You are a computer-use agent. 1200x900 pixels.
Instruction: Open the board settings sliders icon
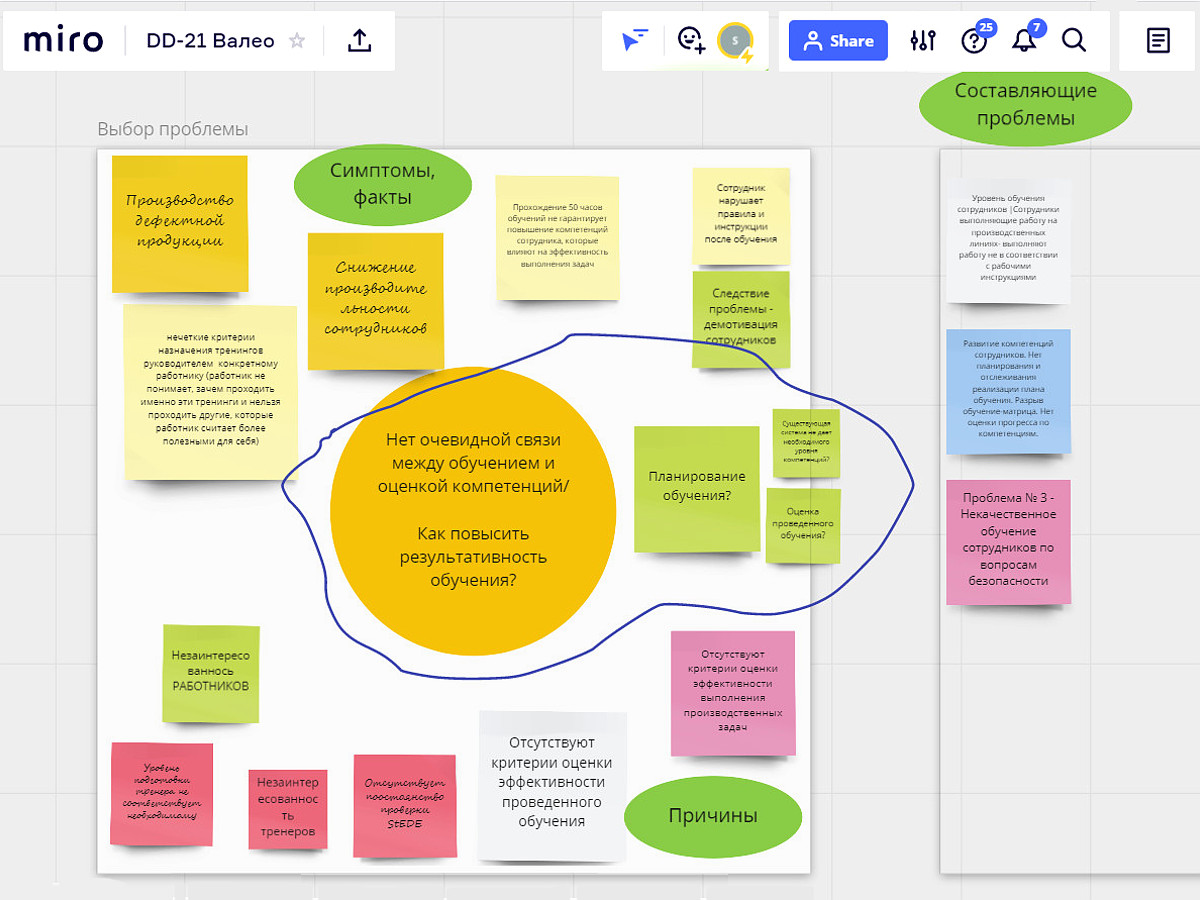923,41
